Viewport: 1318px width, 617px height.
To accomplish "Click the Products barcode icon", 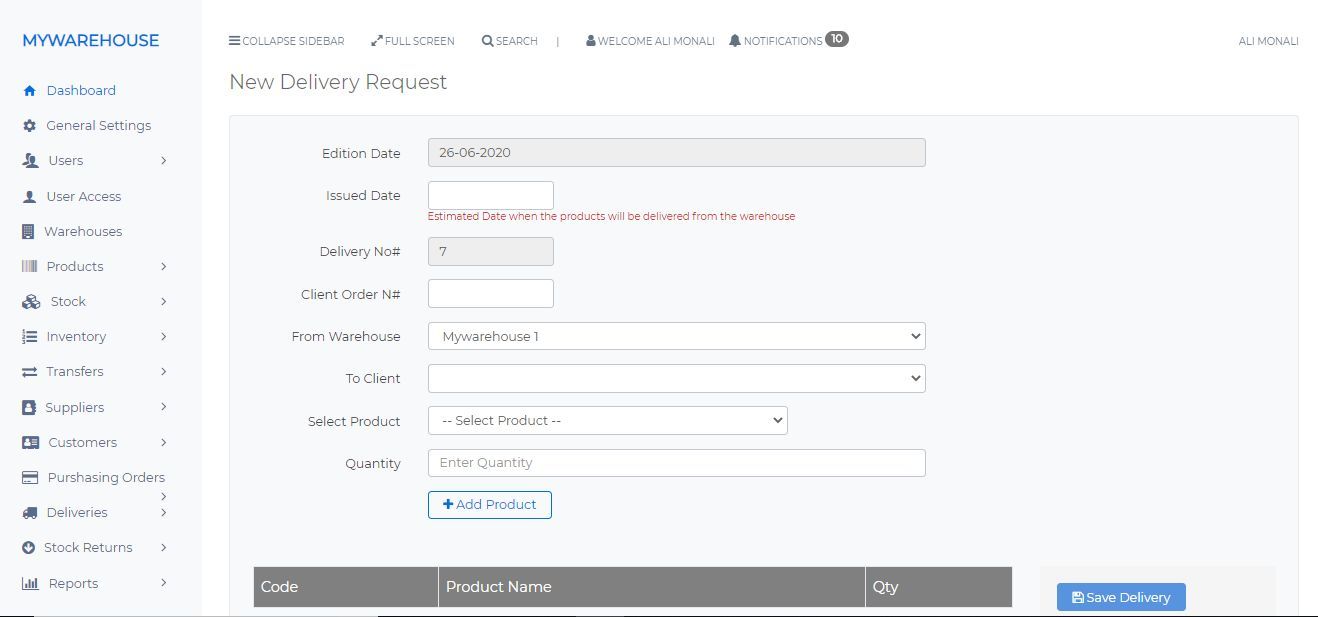I will tap(29, 267).
